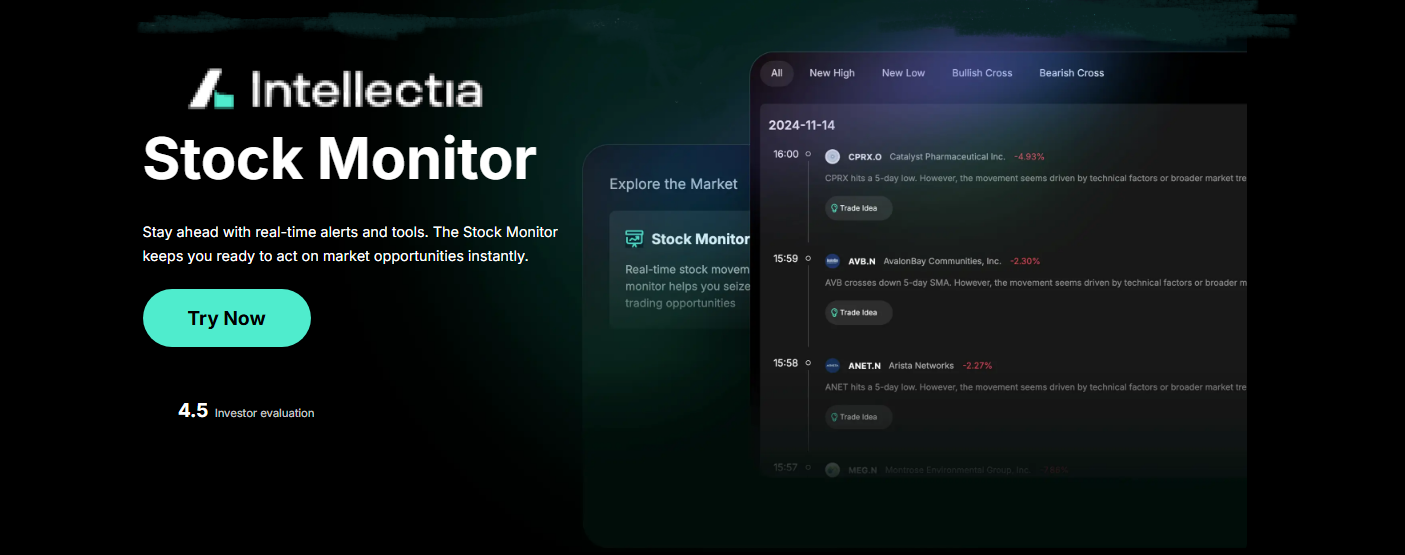Click the -2.30% change value
The width and height of the screenshot is (1405, 555).
point(1025,261)
